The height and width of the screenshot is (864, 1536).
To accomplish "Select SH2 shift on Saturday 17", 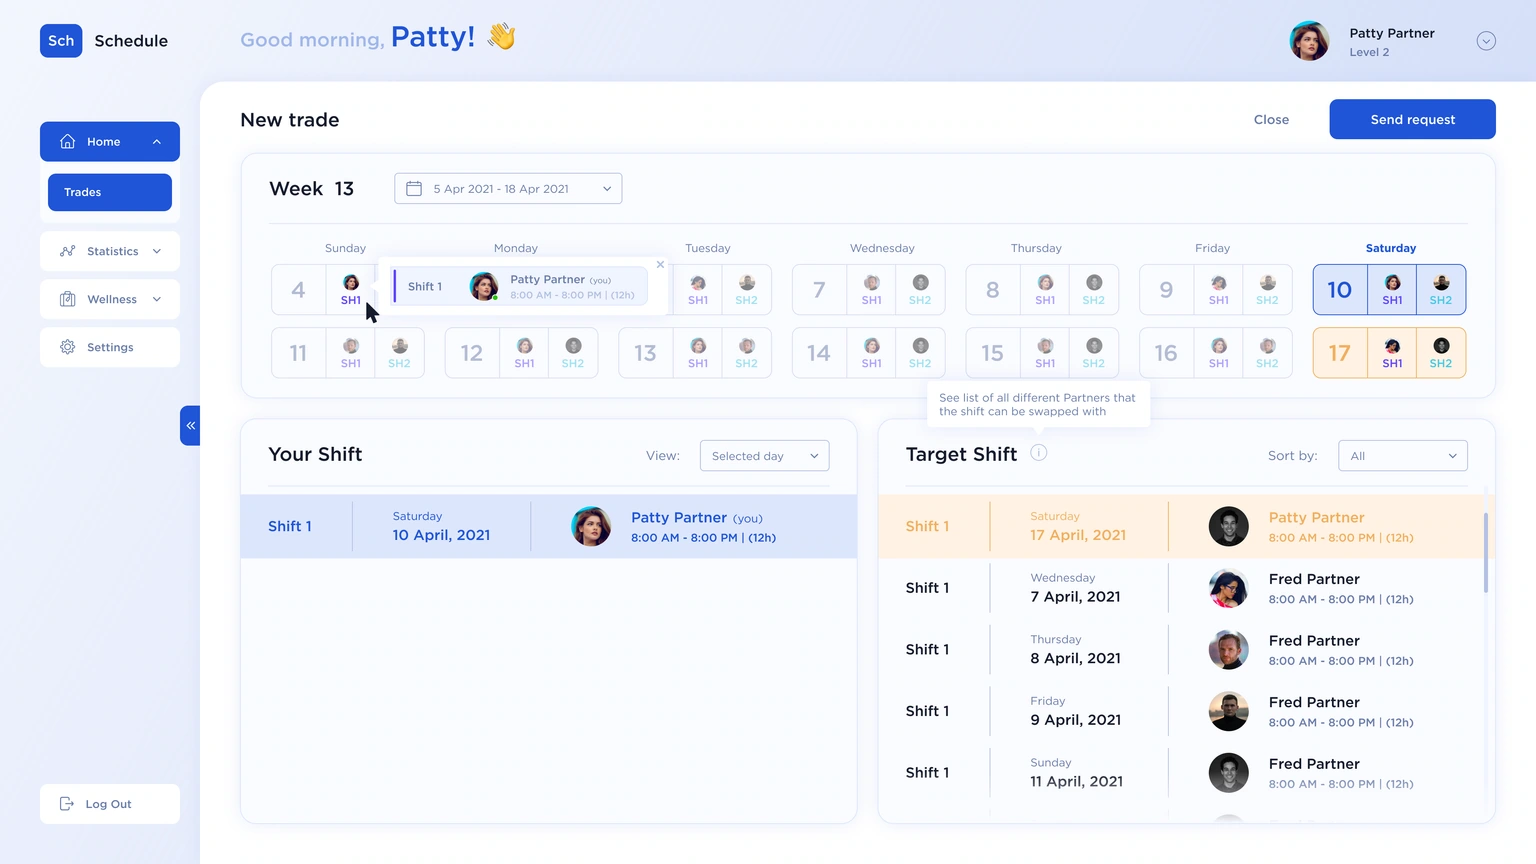I will [x=1441, y=353].
